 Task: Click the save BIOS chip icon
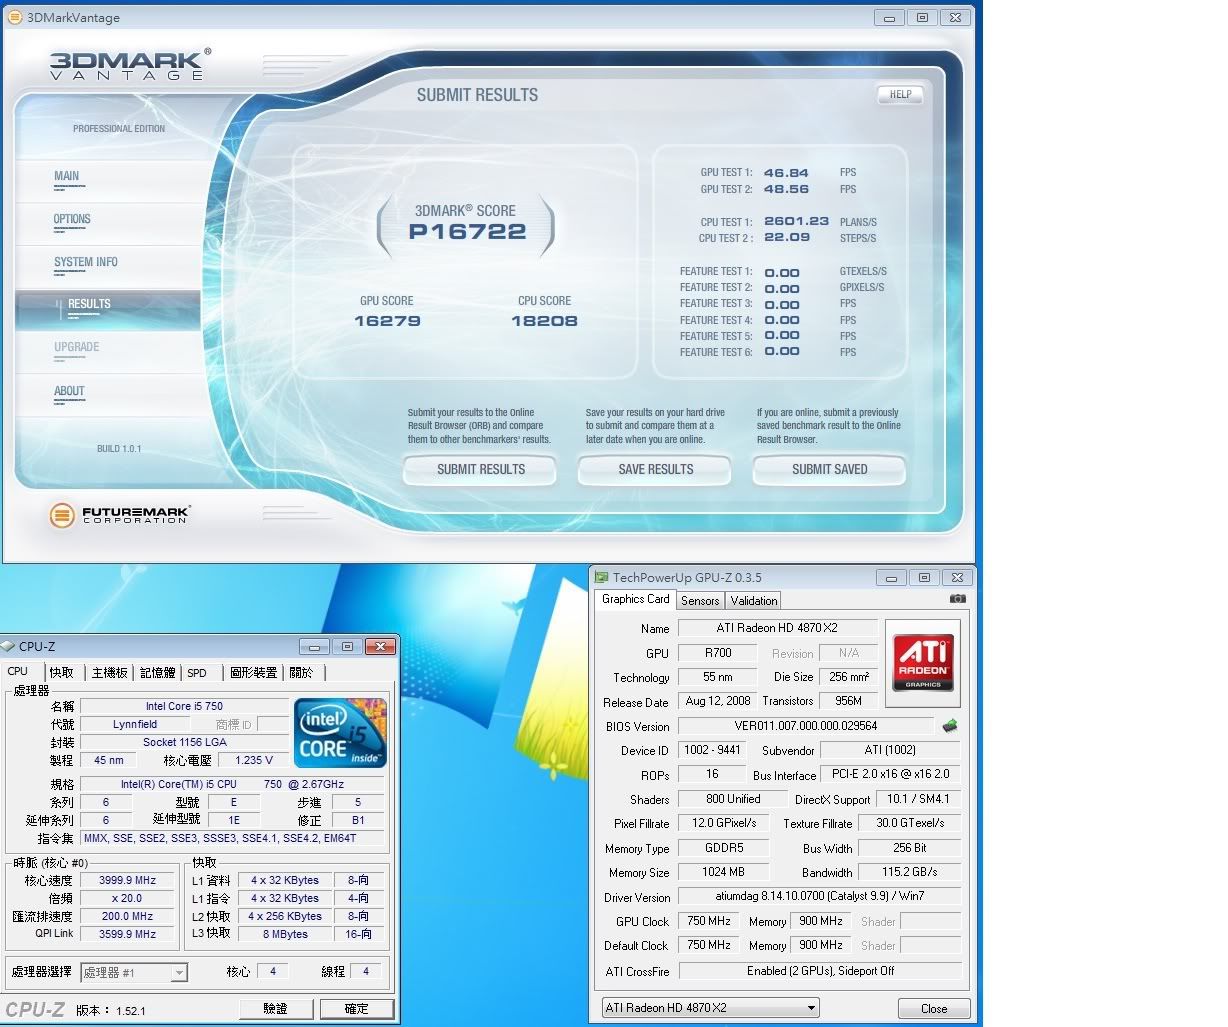pos(949,726)
